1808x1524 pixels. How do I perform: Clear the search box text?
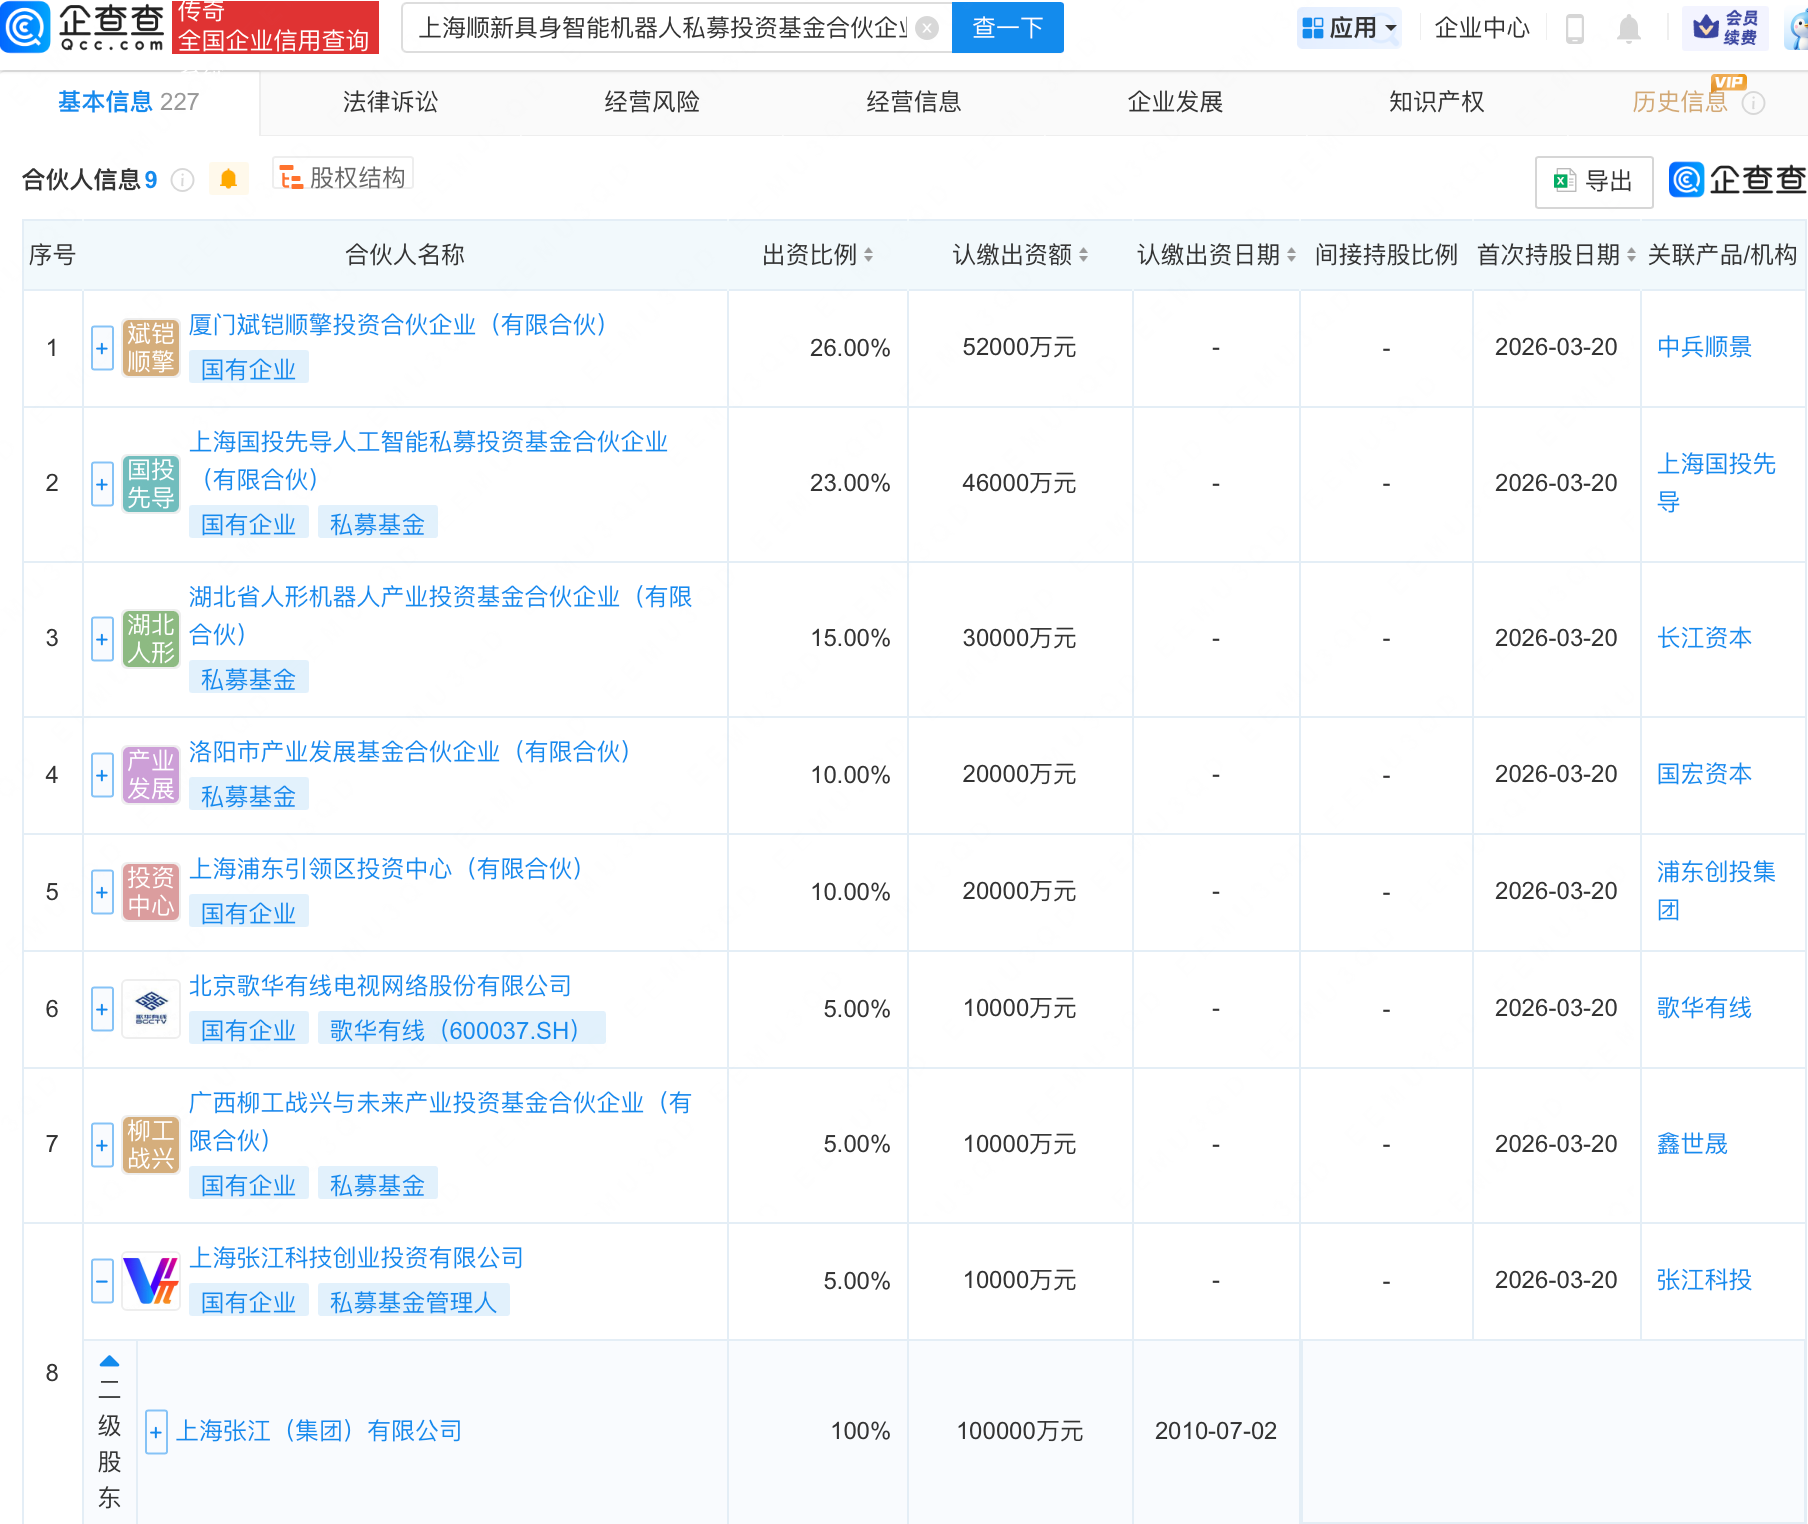coord(927,28)
